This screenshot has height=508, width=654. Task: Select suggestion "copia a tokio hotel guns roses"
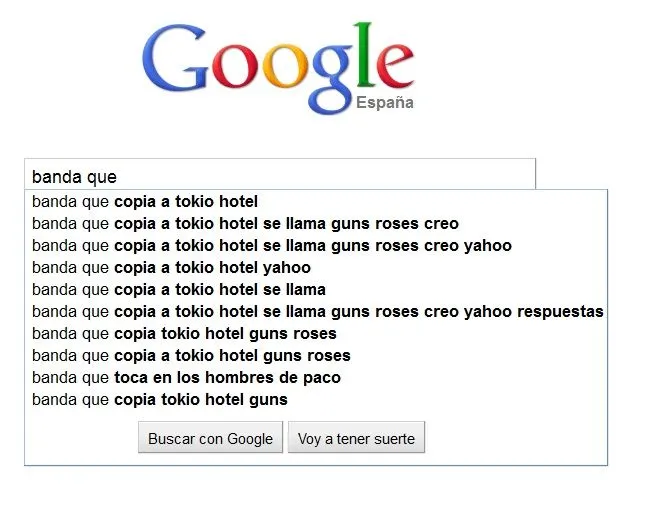pyautogui.click(x=191, y=356)
